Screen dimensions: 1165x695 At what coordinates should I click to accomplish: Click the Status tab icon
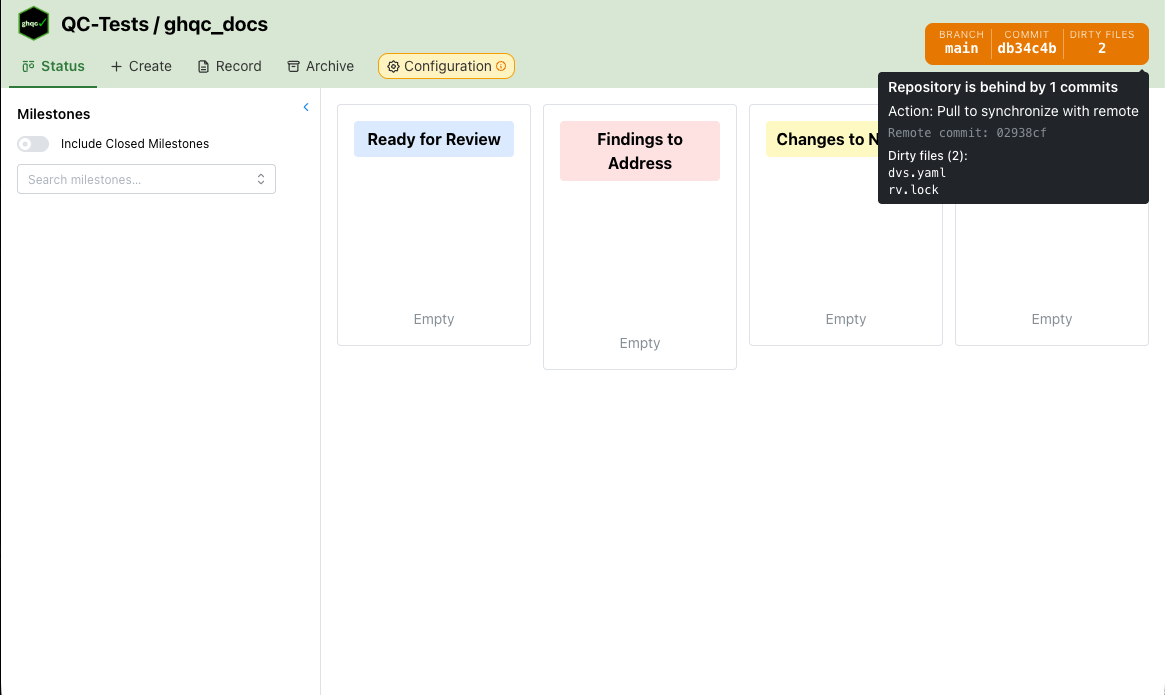point(29,67)
